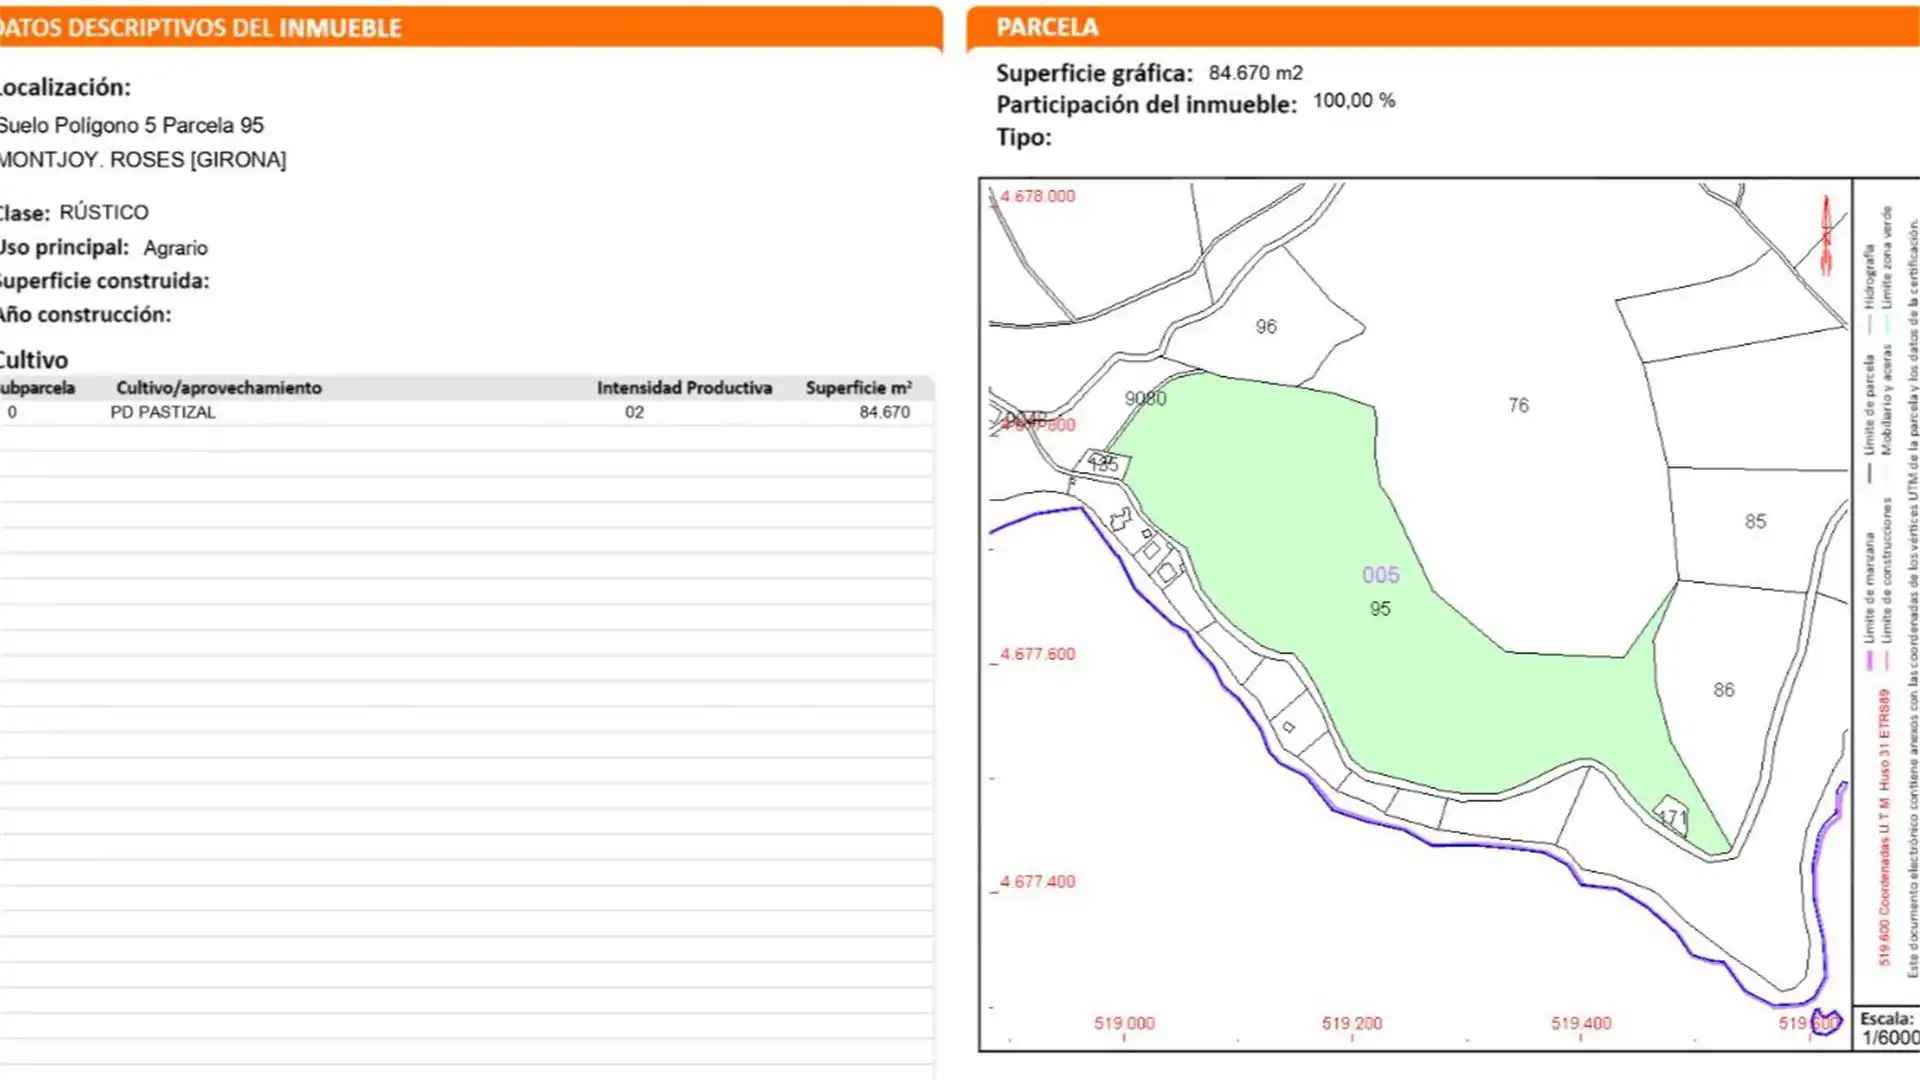Click the green highlighted parcel 95 label
1920x1080 pixels.
pyautogui.click(x=1380, y=609)
